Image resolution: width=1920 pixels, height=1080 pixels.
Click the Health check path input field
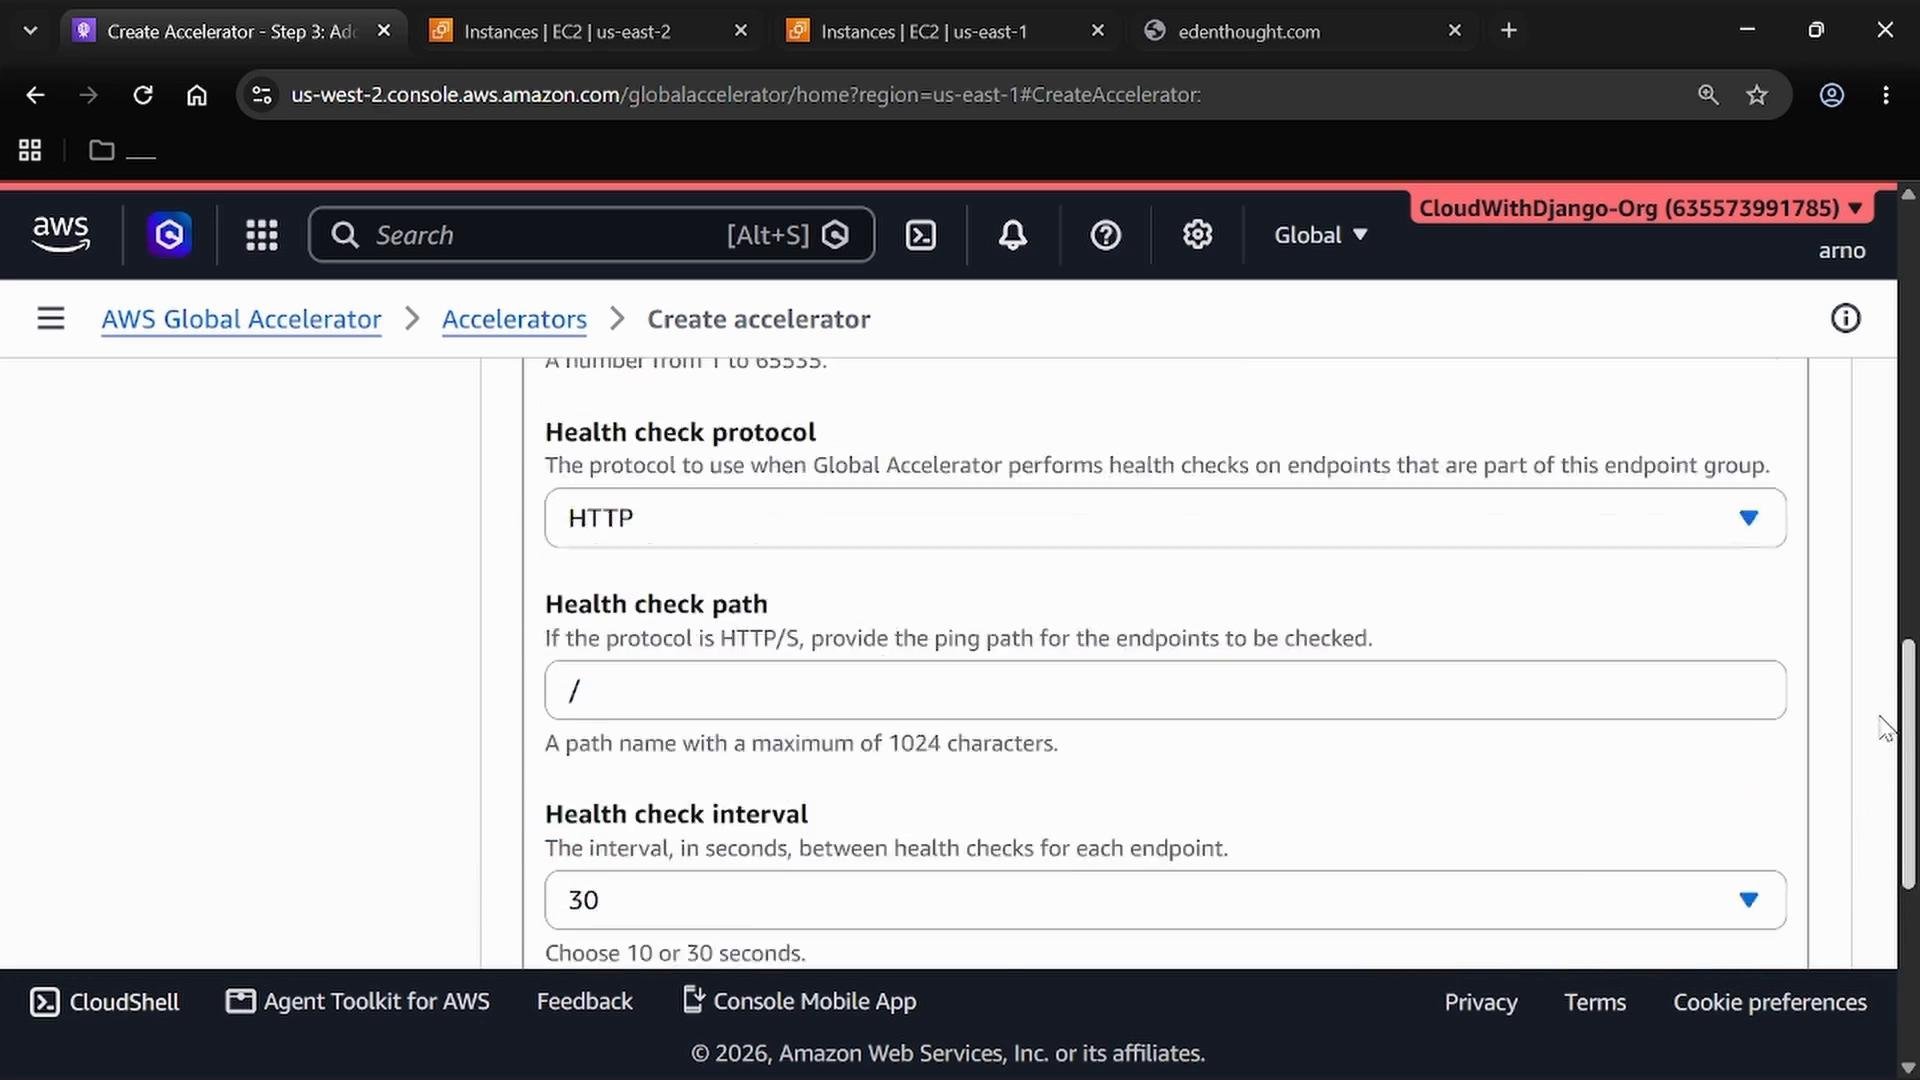pyautogui.click(x=1165, y=690)
